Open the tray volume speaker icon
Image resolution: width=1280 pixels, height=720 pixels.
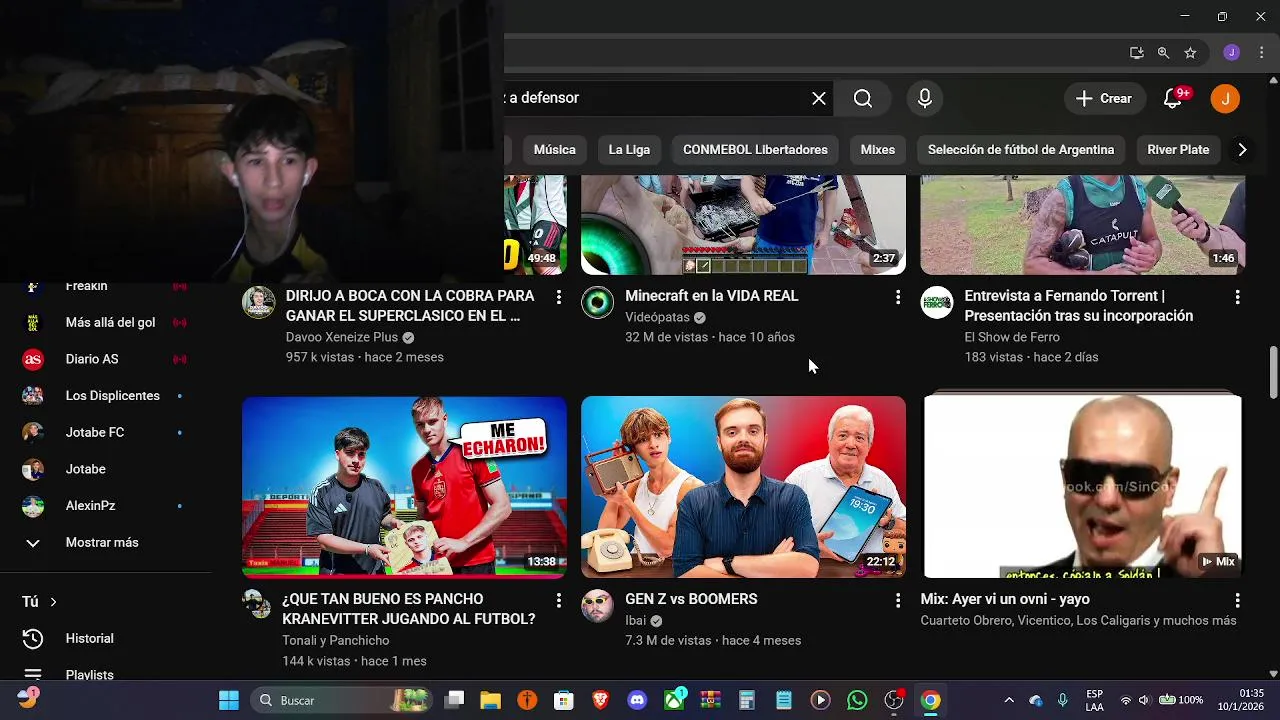pyautogui.click(x=1144, y=700)
